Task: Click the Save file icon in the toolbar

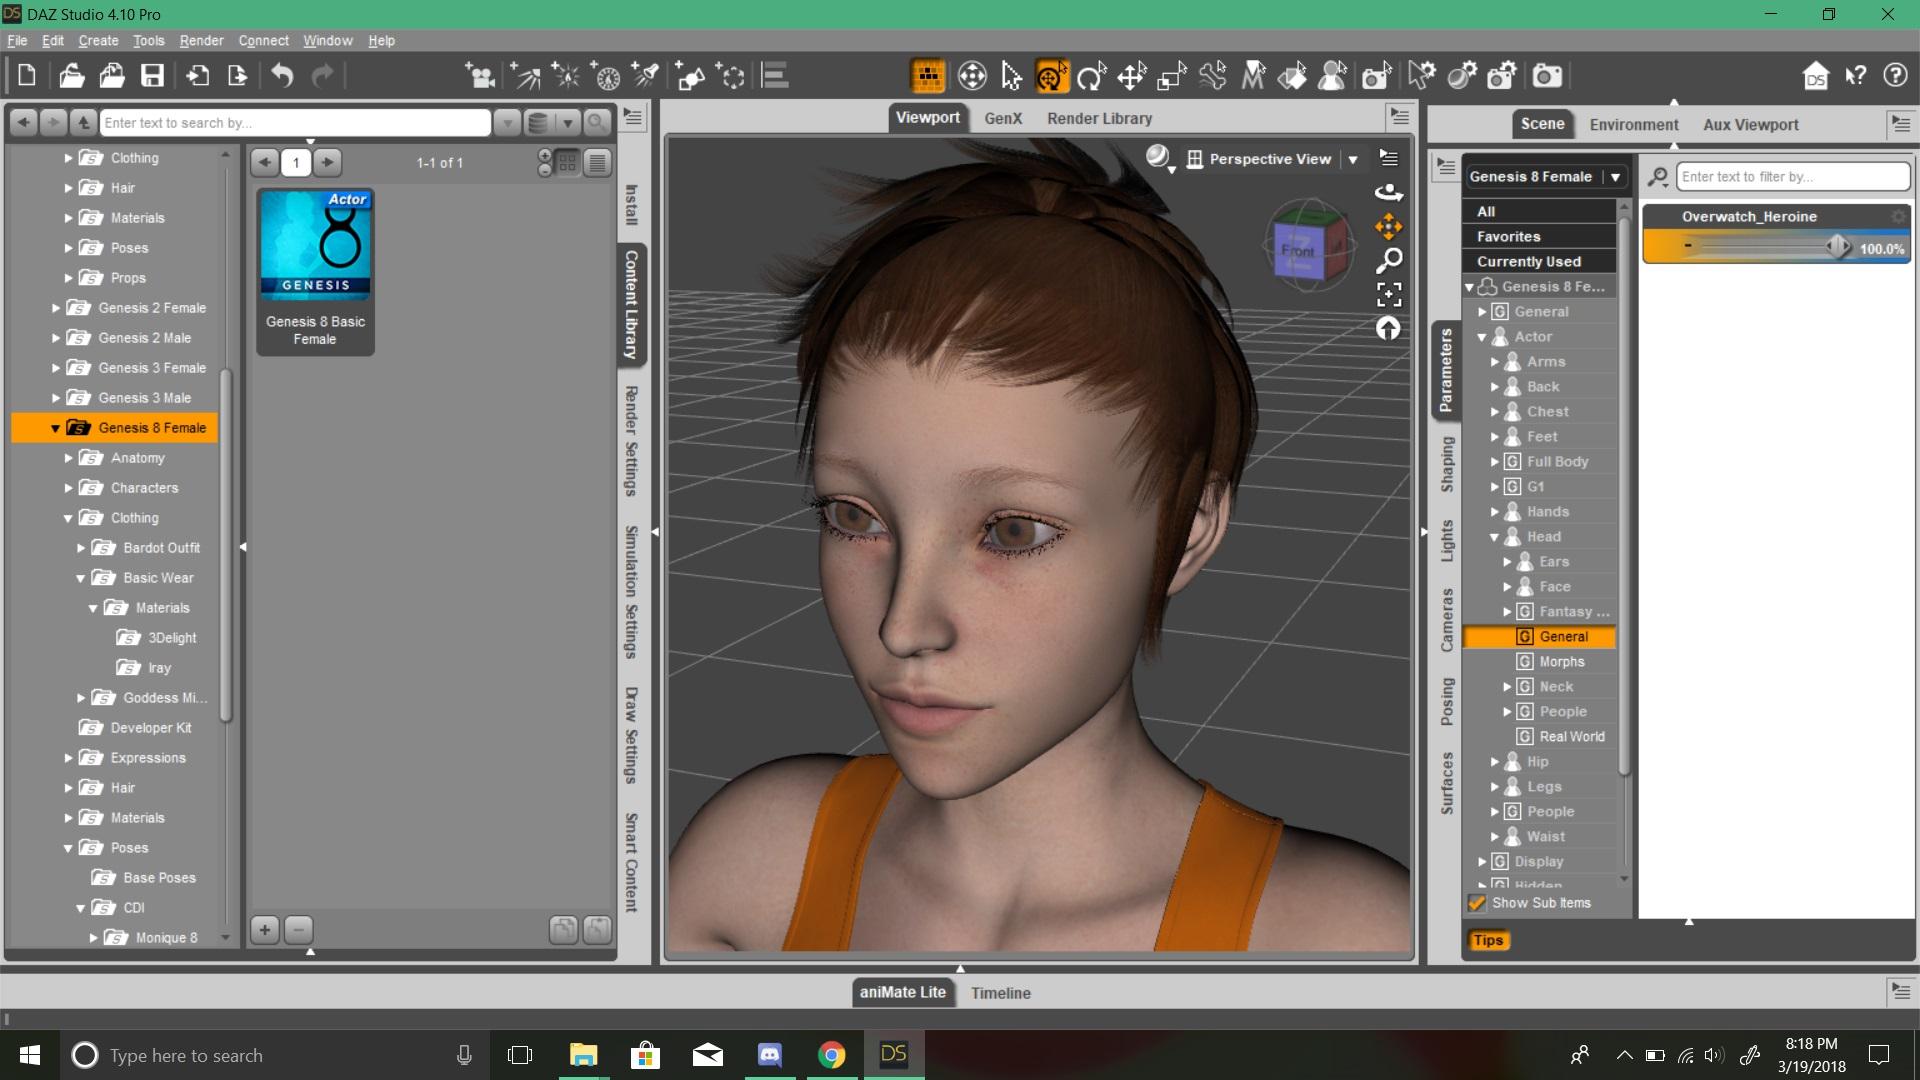Action: click(x=152, y=76)
